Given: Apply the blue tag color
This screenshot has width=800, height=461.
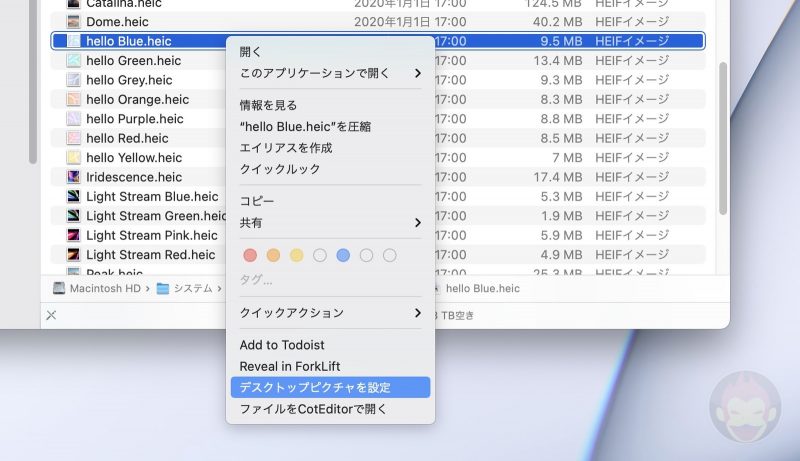Looking at the screenshot, I should click(343, 255).
